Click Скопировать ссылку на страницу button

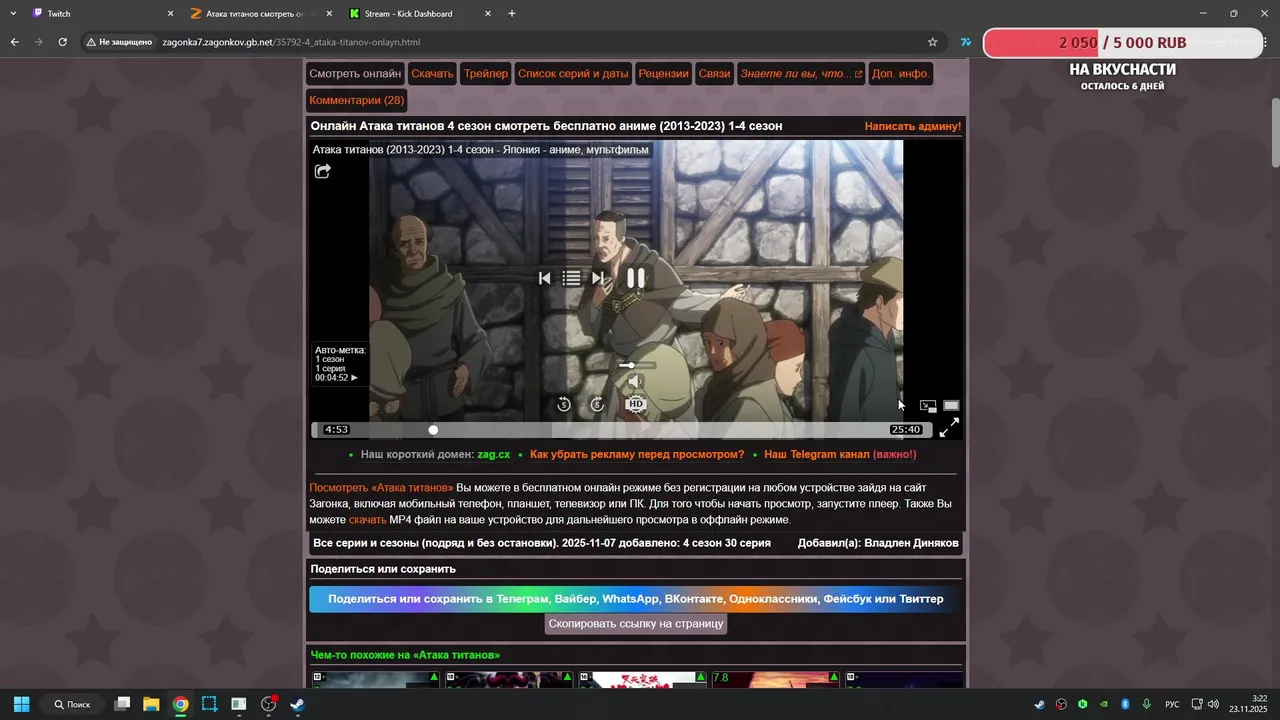636,623
